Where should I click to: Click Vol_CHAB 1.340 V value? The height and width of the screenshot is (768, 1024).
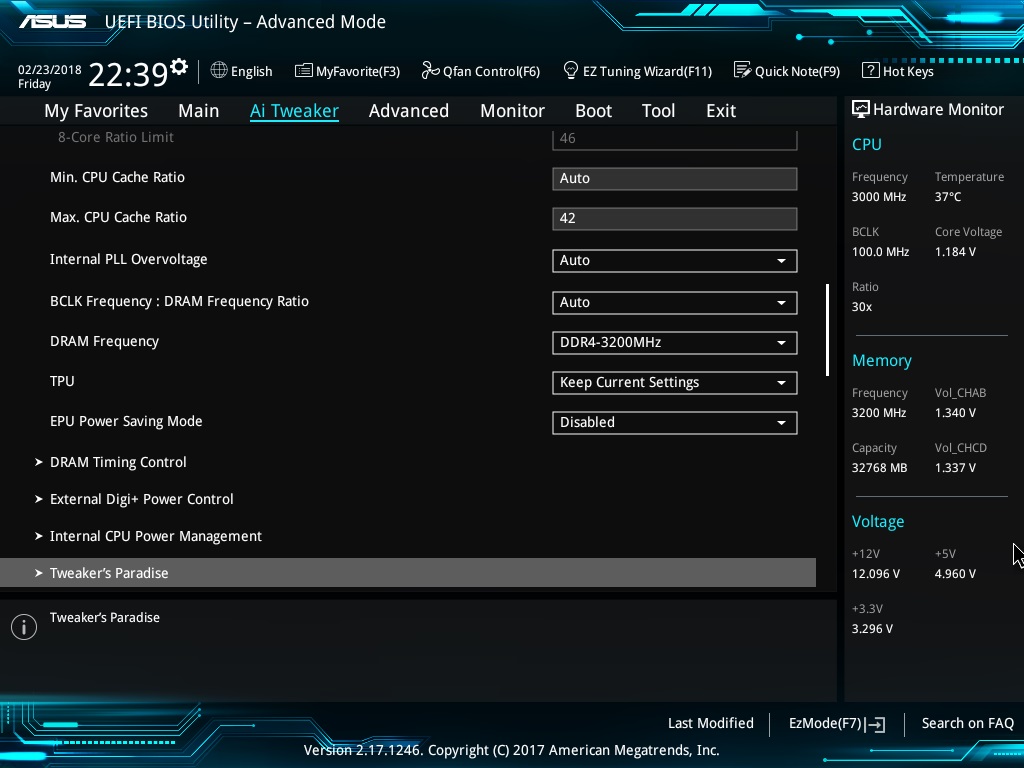tap(955, 413)
